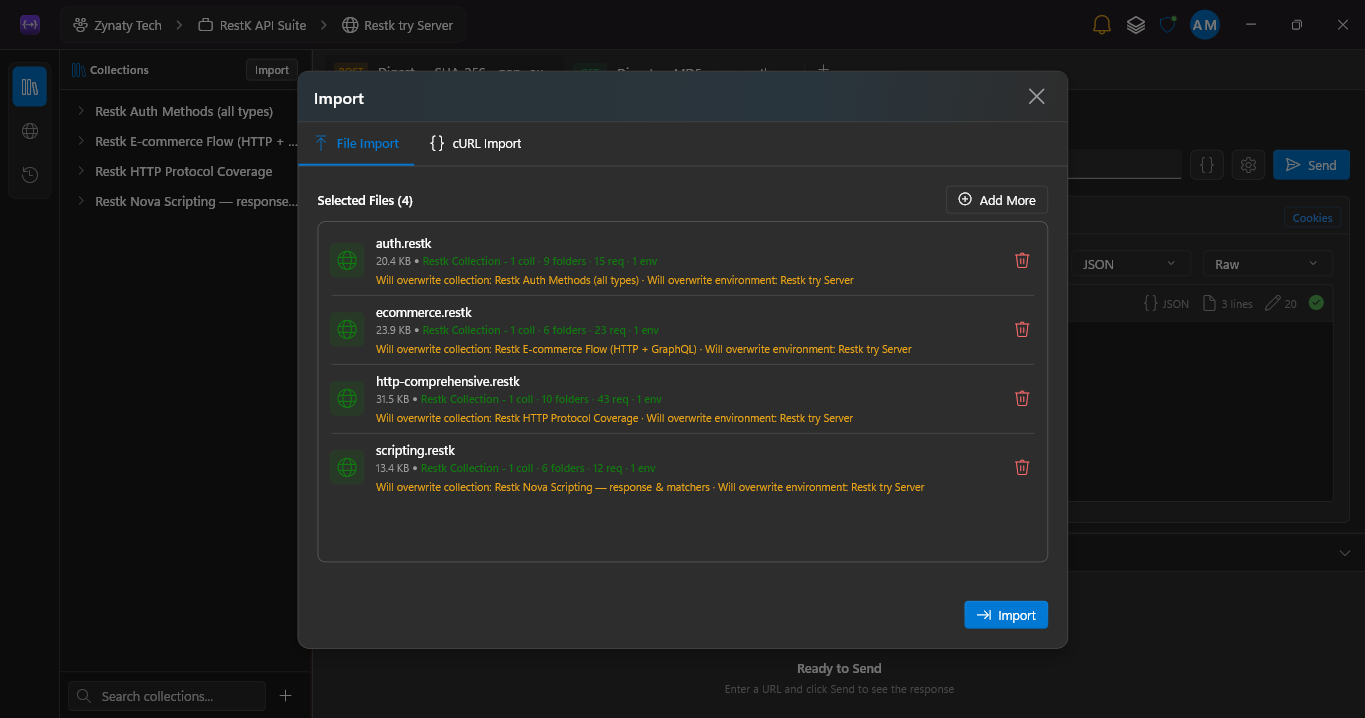1365x718 pixels.
Task: Select the scripting.restk file name
Action: pos(415,450)
